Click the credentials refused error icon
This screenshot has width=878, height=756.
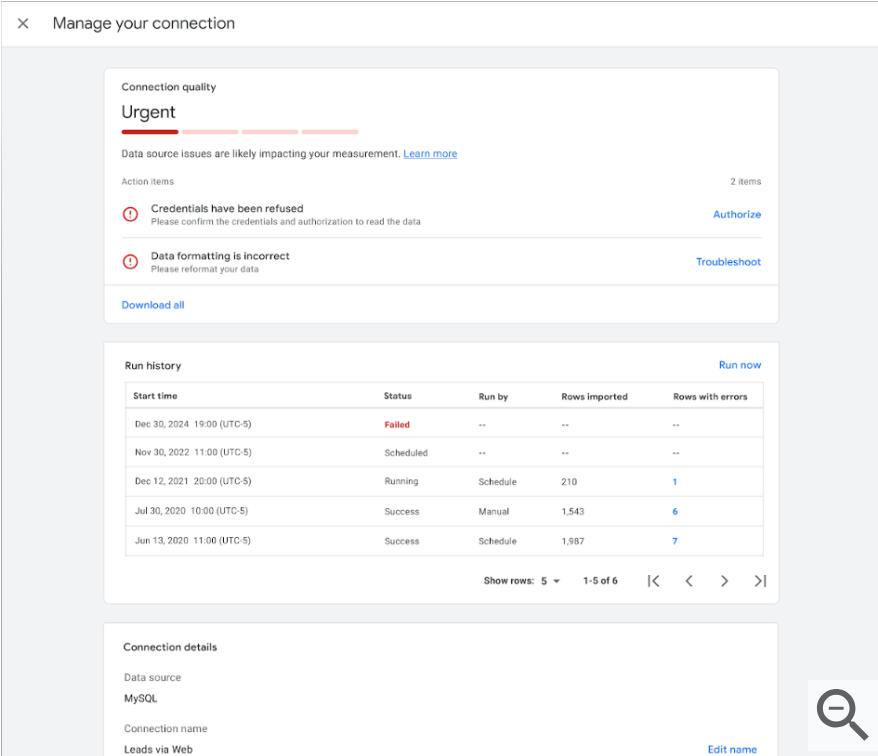pos(130,214)
